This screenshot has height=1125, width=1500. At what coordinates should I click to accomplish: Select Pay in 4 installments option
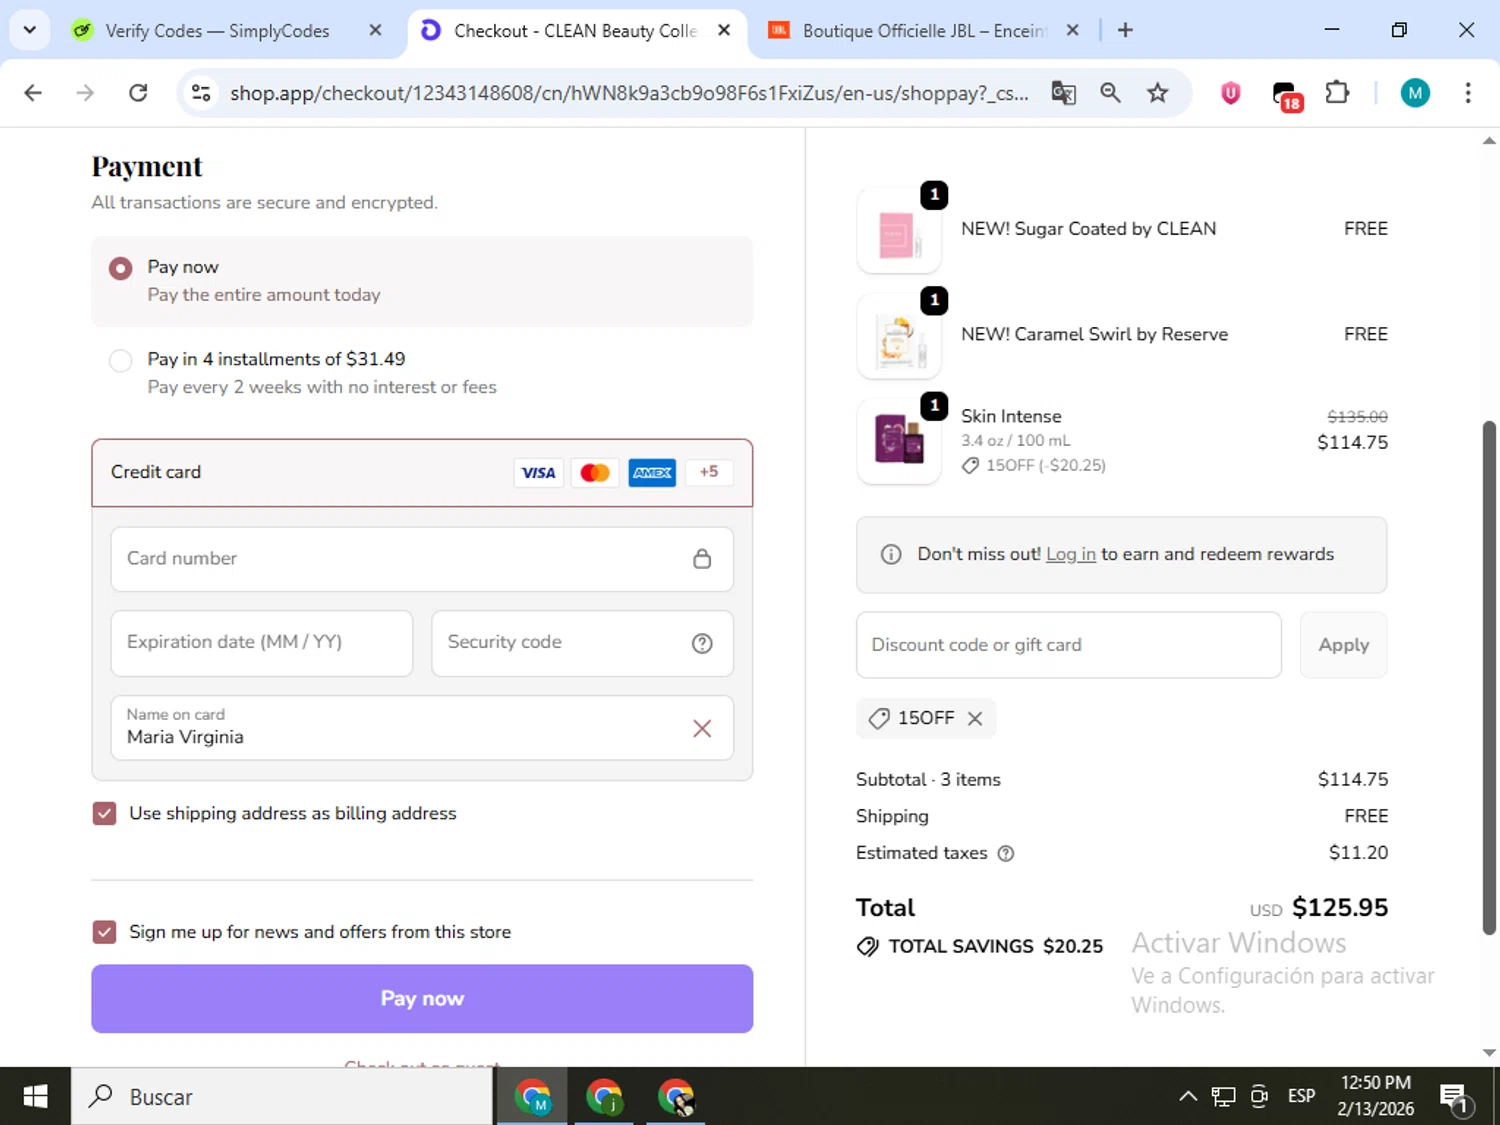pyautogui.click(x=120, y=360)
